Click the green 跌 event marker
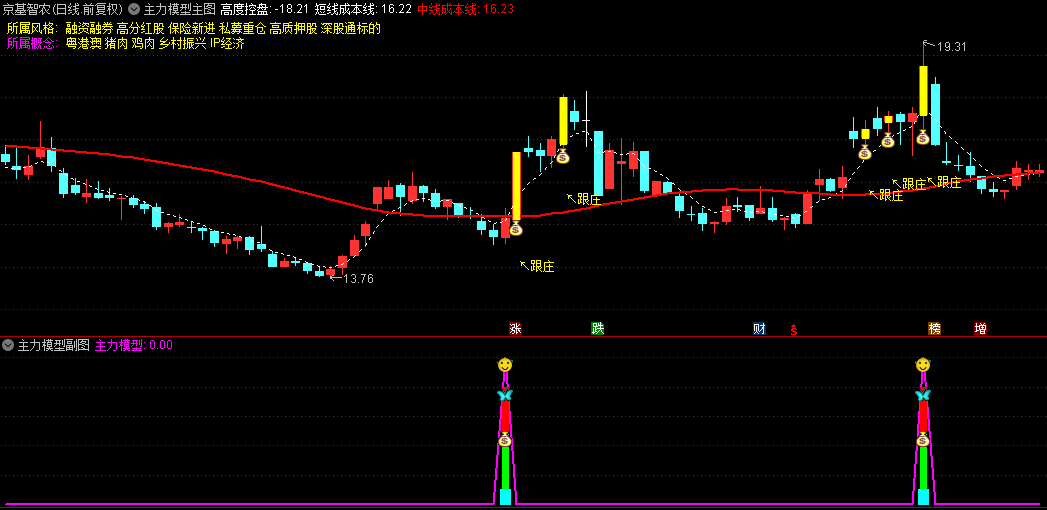The width and height of the screenshot is (1047, 510). point(597,328)
